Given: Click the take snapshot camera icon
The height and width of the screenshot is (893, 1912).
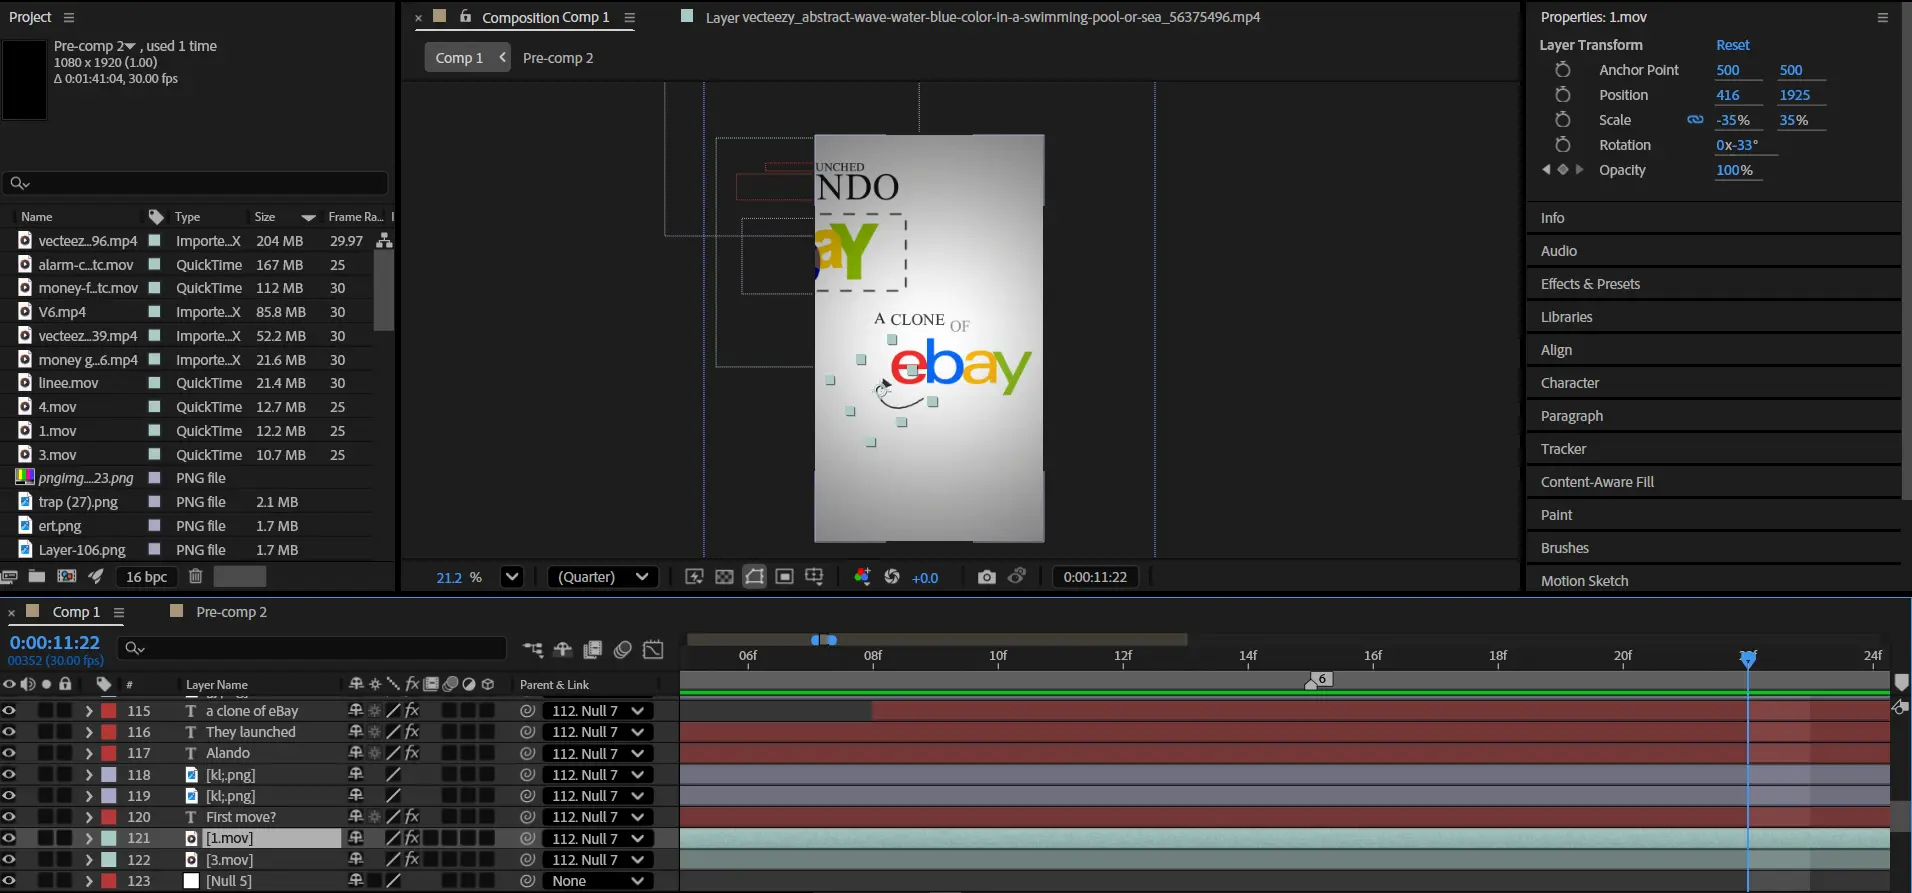Looking at the screenshot, I should click(986, 577).
